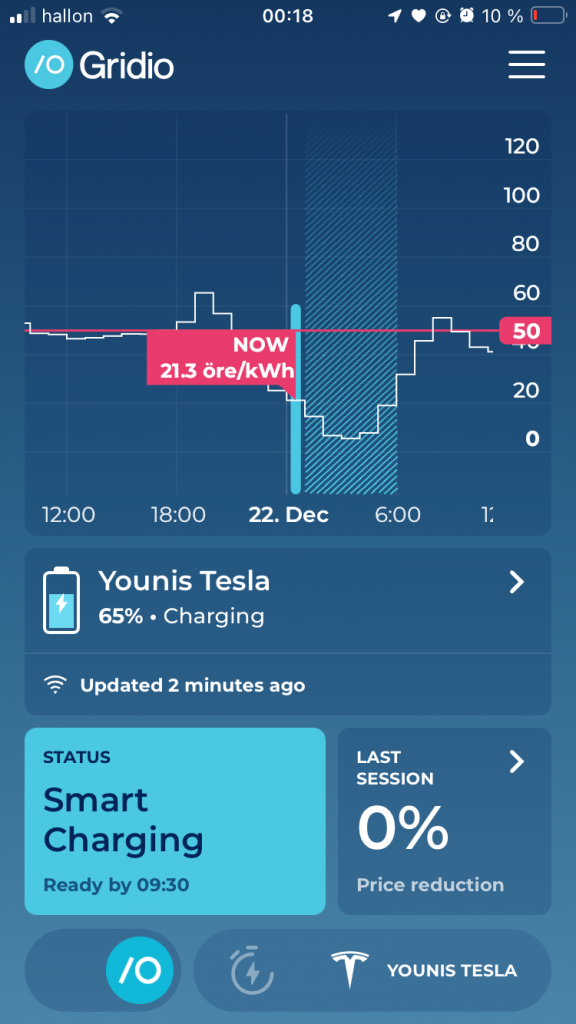Select the Gridio smart mode toggle
576x1024 pixels.
[140, 971]
